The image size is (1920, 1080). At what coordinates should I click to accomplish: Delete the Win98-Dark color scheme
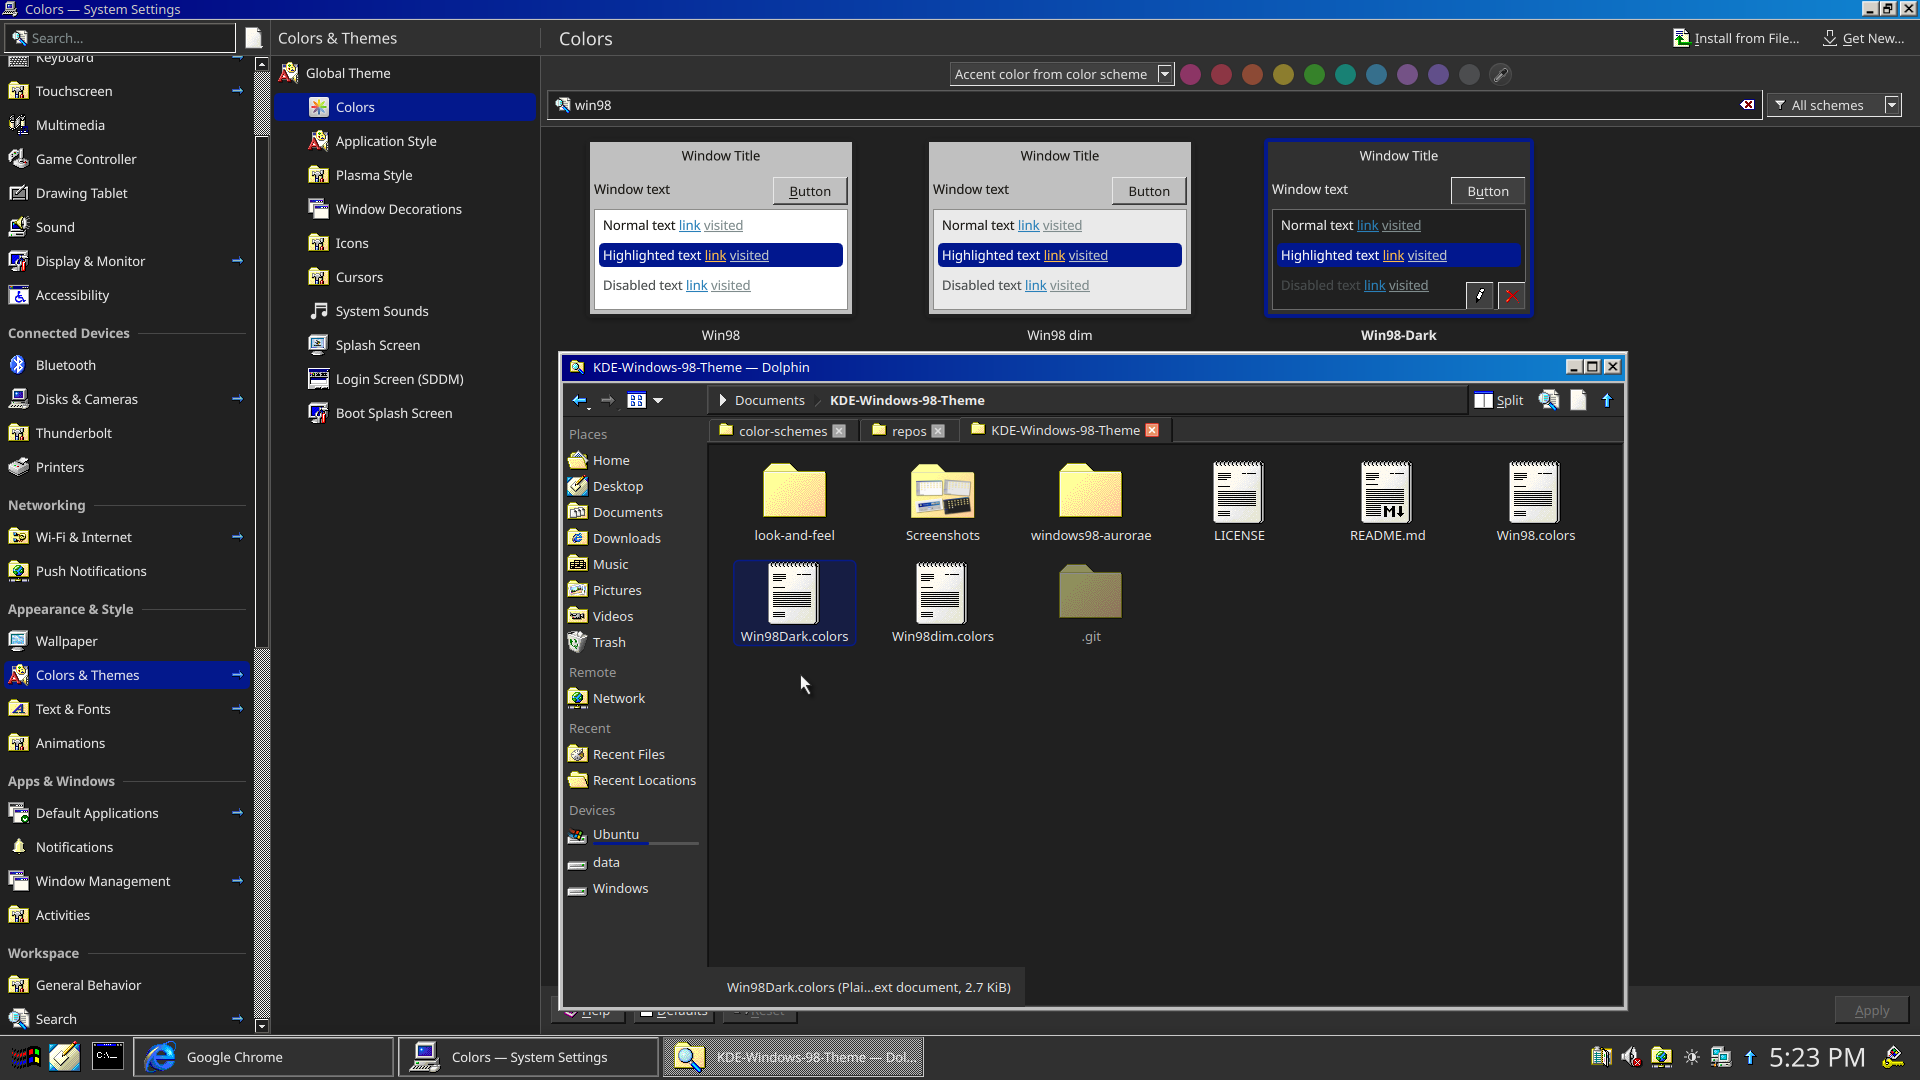click(1511, 295)
